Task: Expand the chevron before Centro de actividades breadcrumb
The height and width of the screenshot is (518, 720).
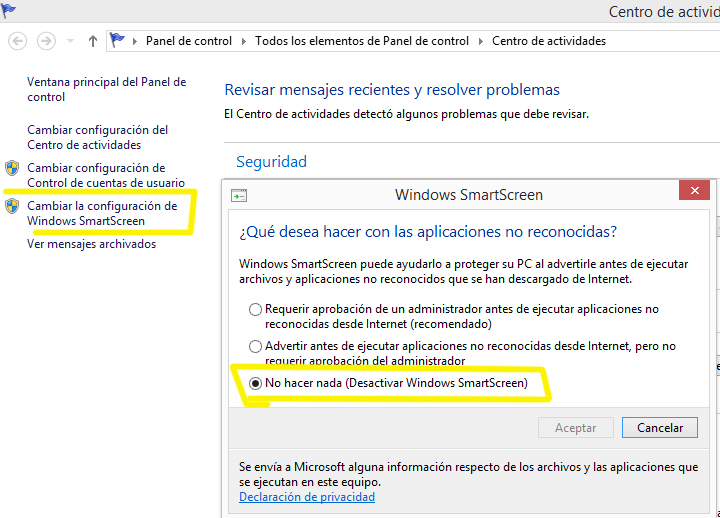Action: click(481, 41)
